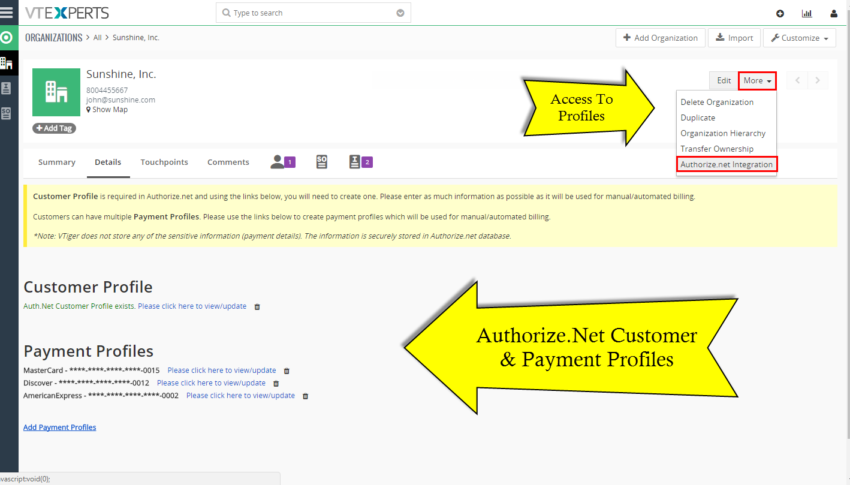Open Authorize.net Integration menu item
Viewport: 850px width, 485px height.
726,164
